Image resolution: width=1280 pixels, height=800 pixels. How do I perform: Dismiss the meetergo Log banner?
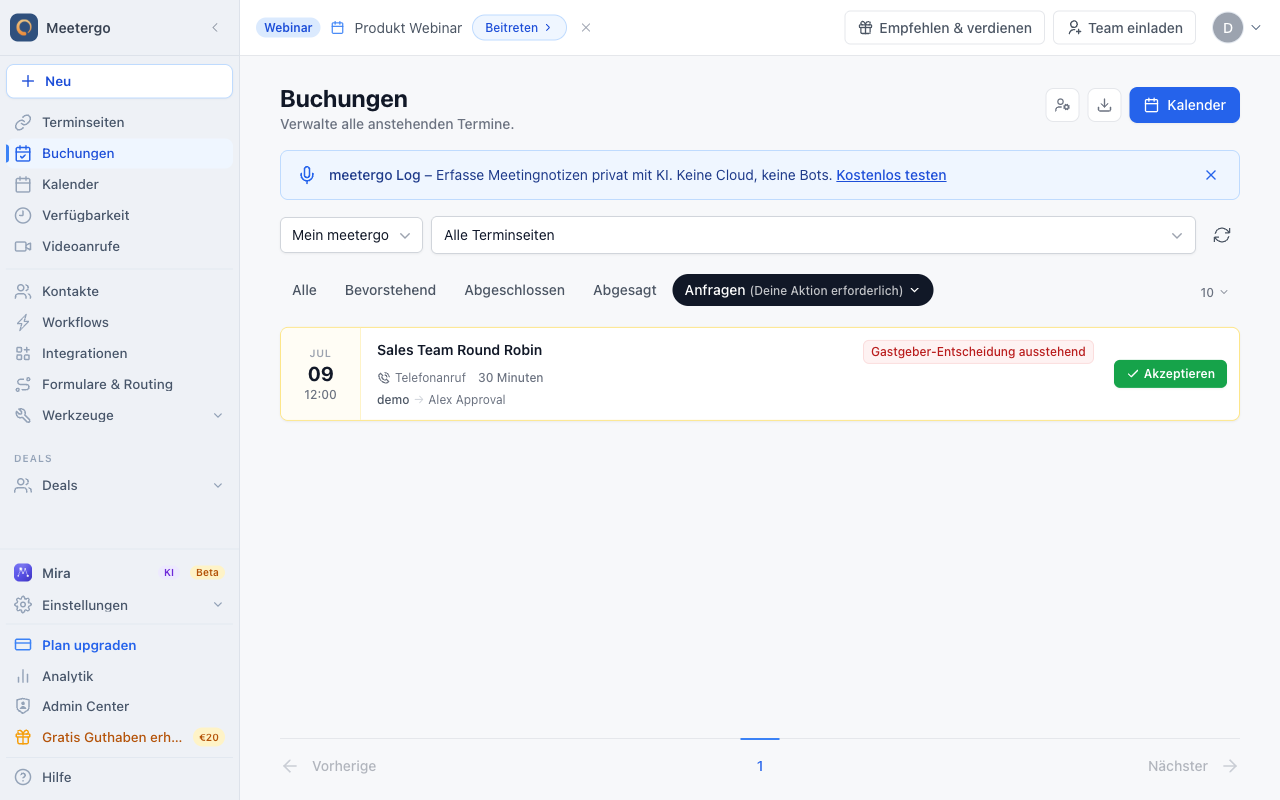point(1211,175)
